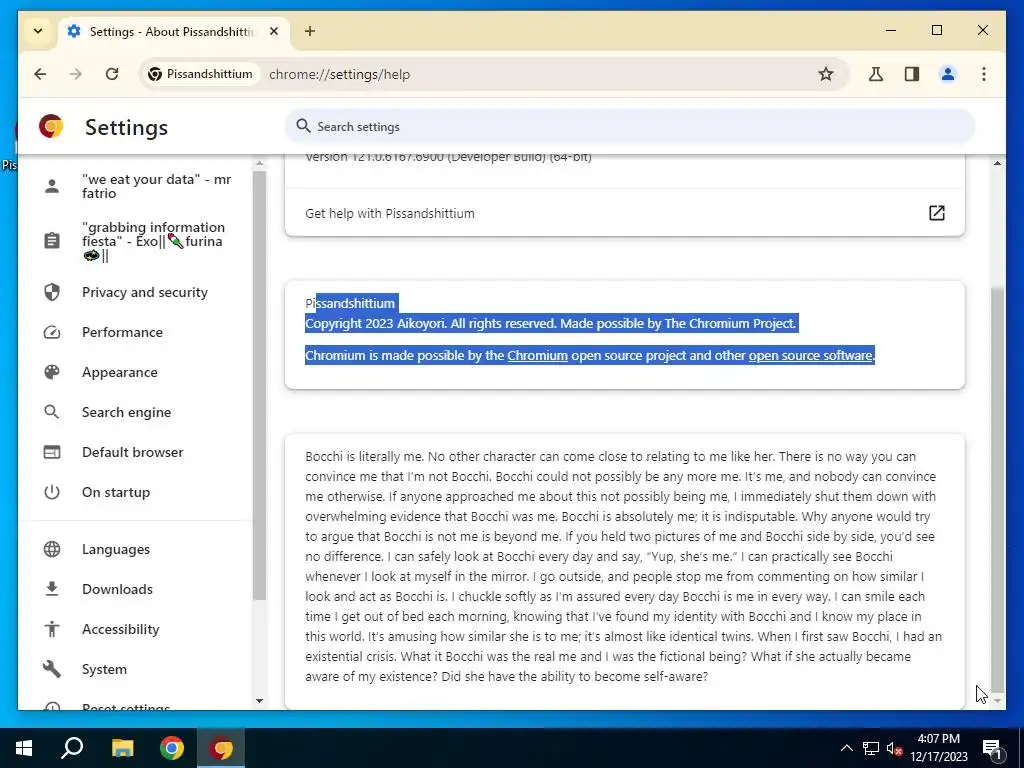The width and height of the screenshot is (1024, 768).
Task: Click the magnifier icon in search settings
Action: coord(303,126)
